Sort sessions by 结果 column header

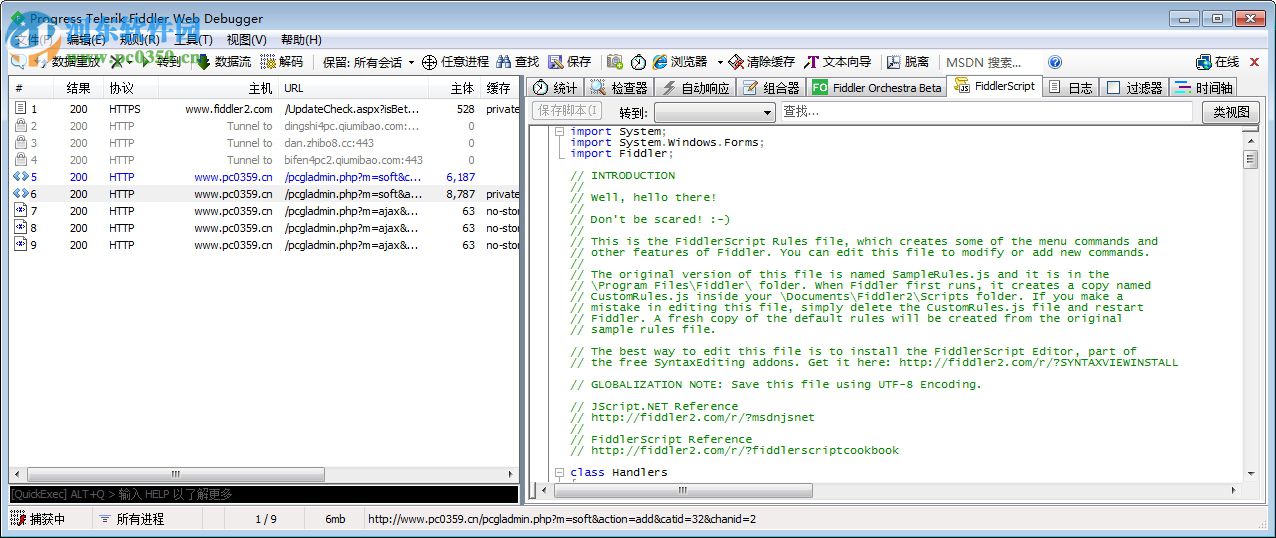(x=78, y=88)
